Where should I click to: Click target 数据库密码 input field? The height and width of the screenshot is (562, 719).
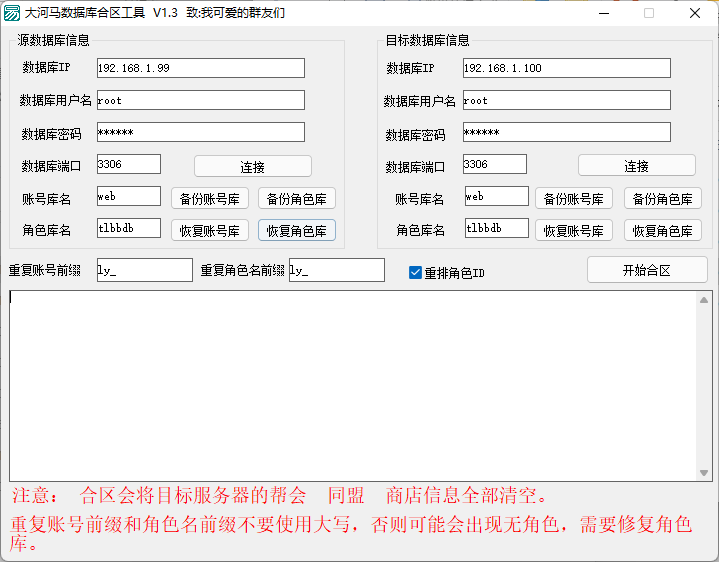coord(566,133)
